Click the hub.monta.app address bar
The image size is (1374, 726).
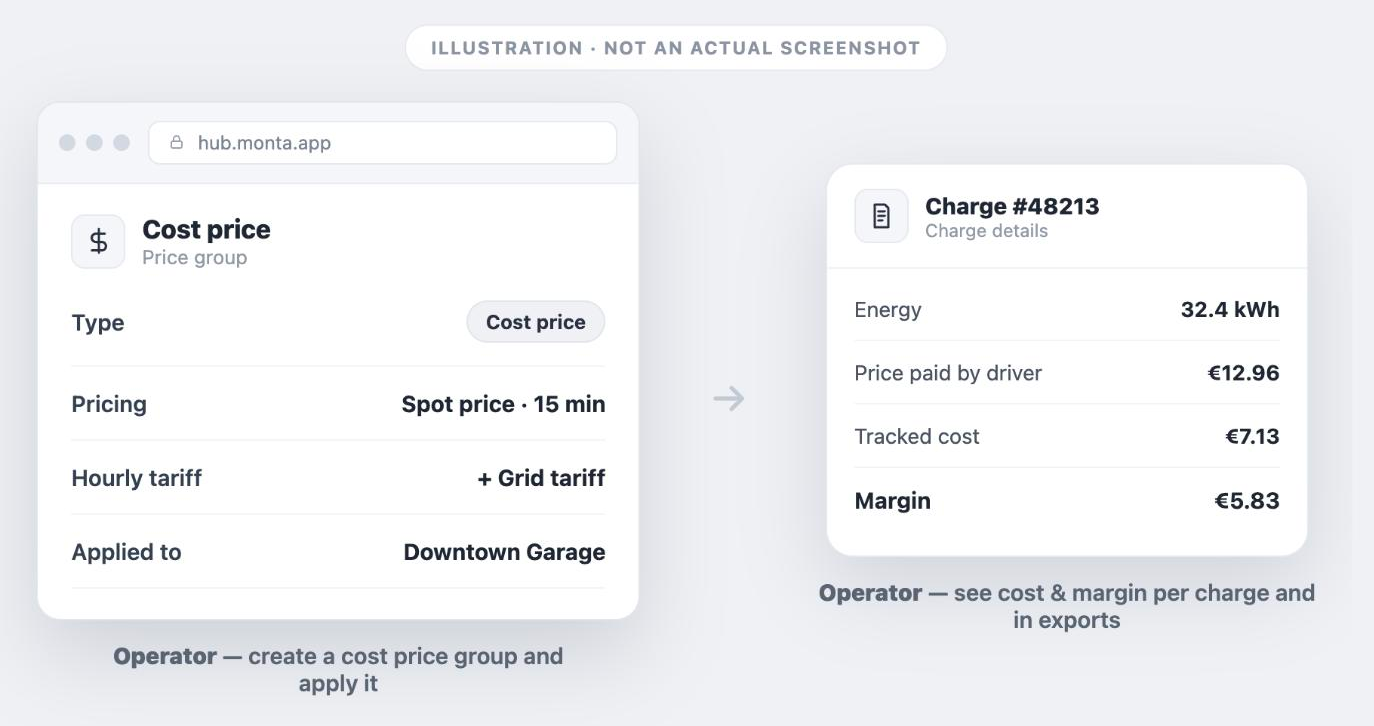382,143
